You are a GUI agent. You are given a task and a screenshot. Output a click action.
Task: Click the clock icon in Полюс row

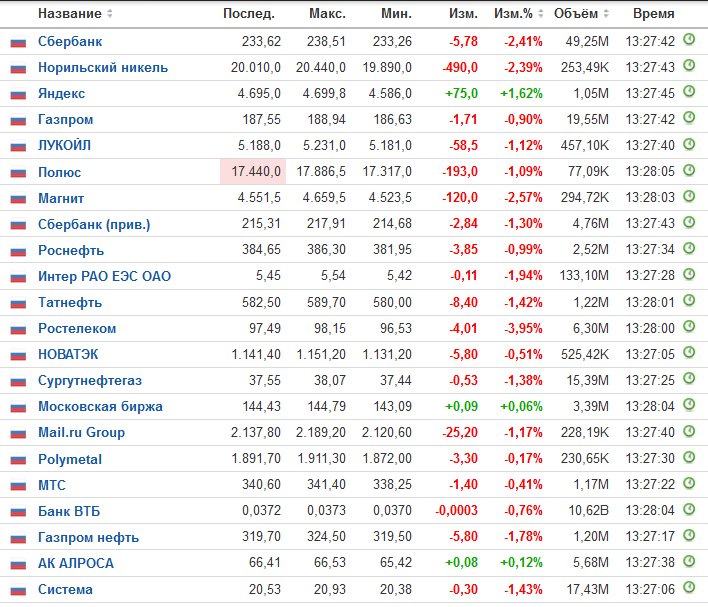[x=689, y=170]
